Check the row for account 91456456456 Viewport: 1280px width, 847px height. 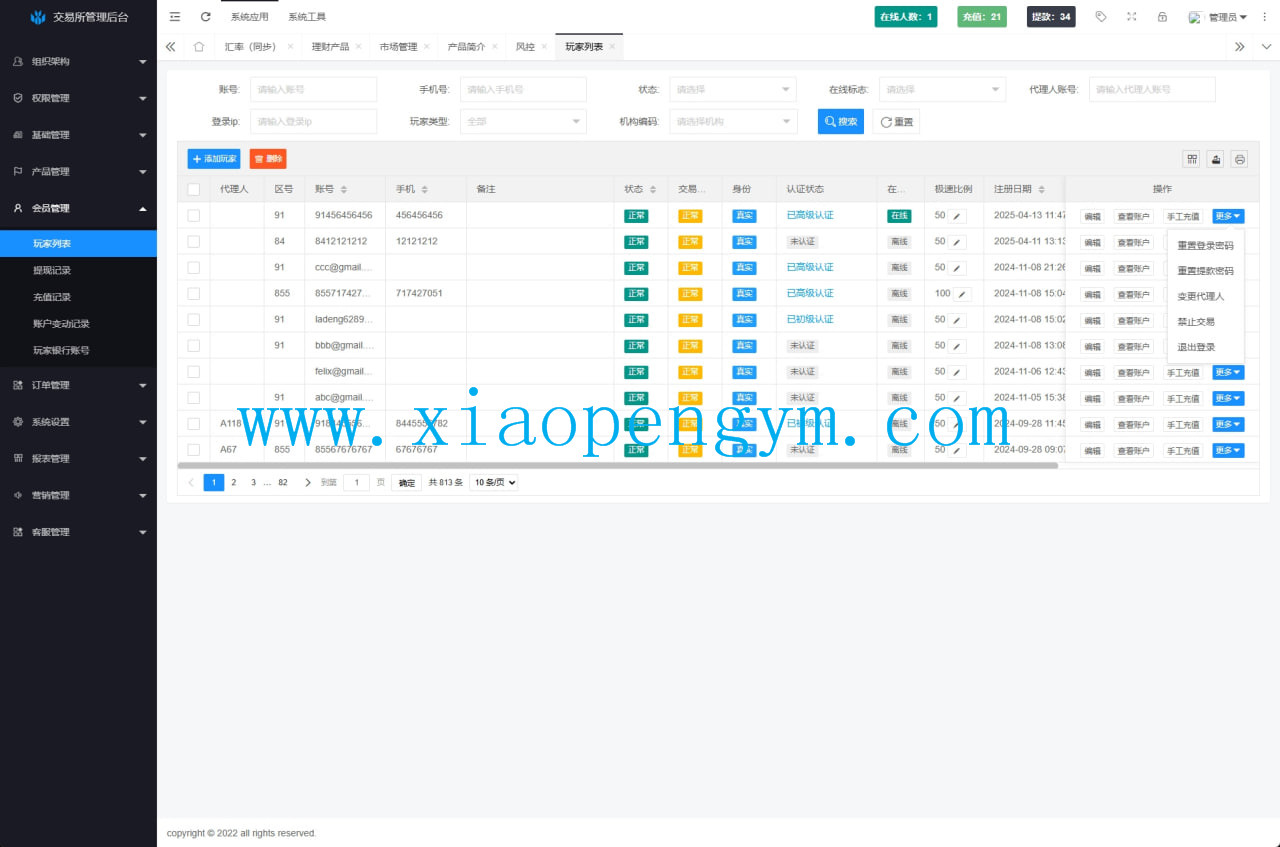tap(194, 215)
